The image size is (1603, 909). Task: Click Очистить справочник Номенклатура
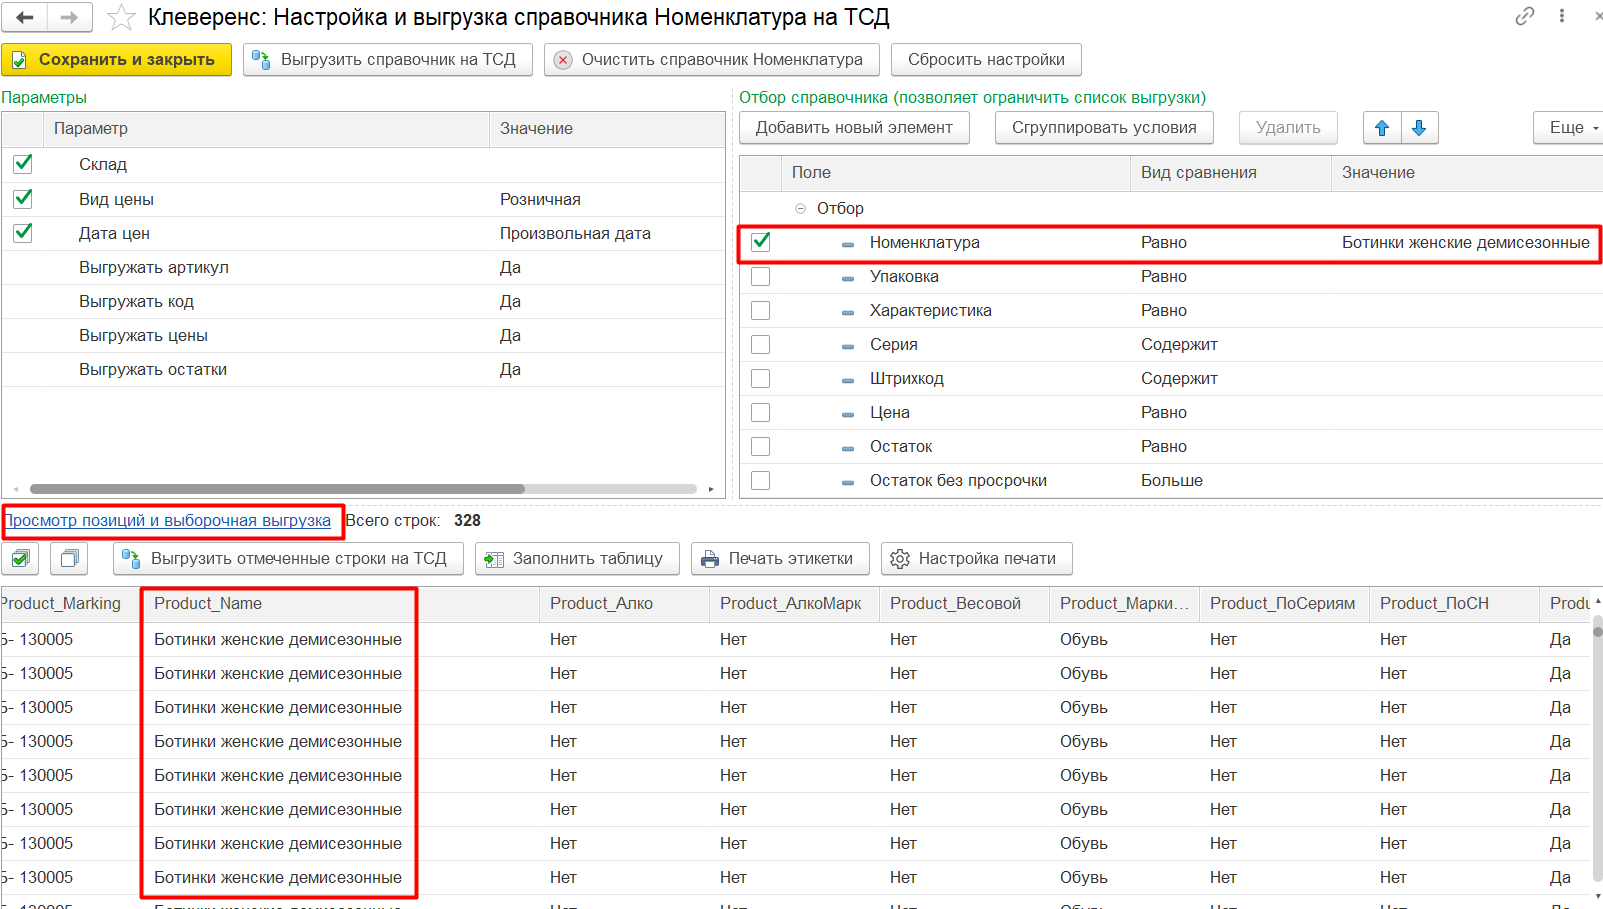(712, 60)
